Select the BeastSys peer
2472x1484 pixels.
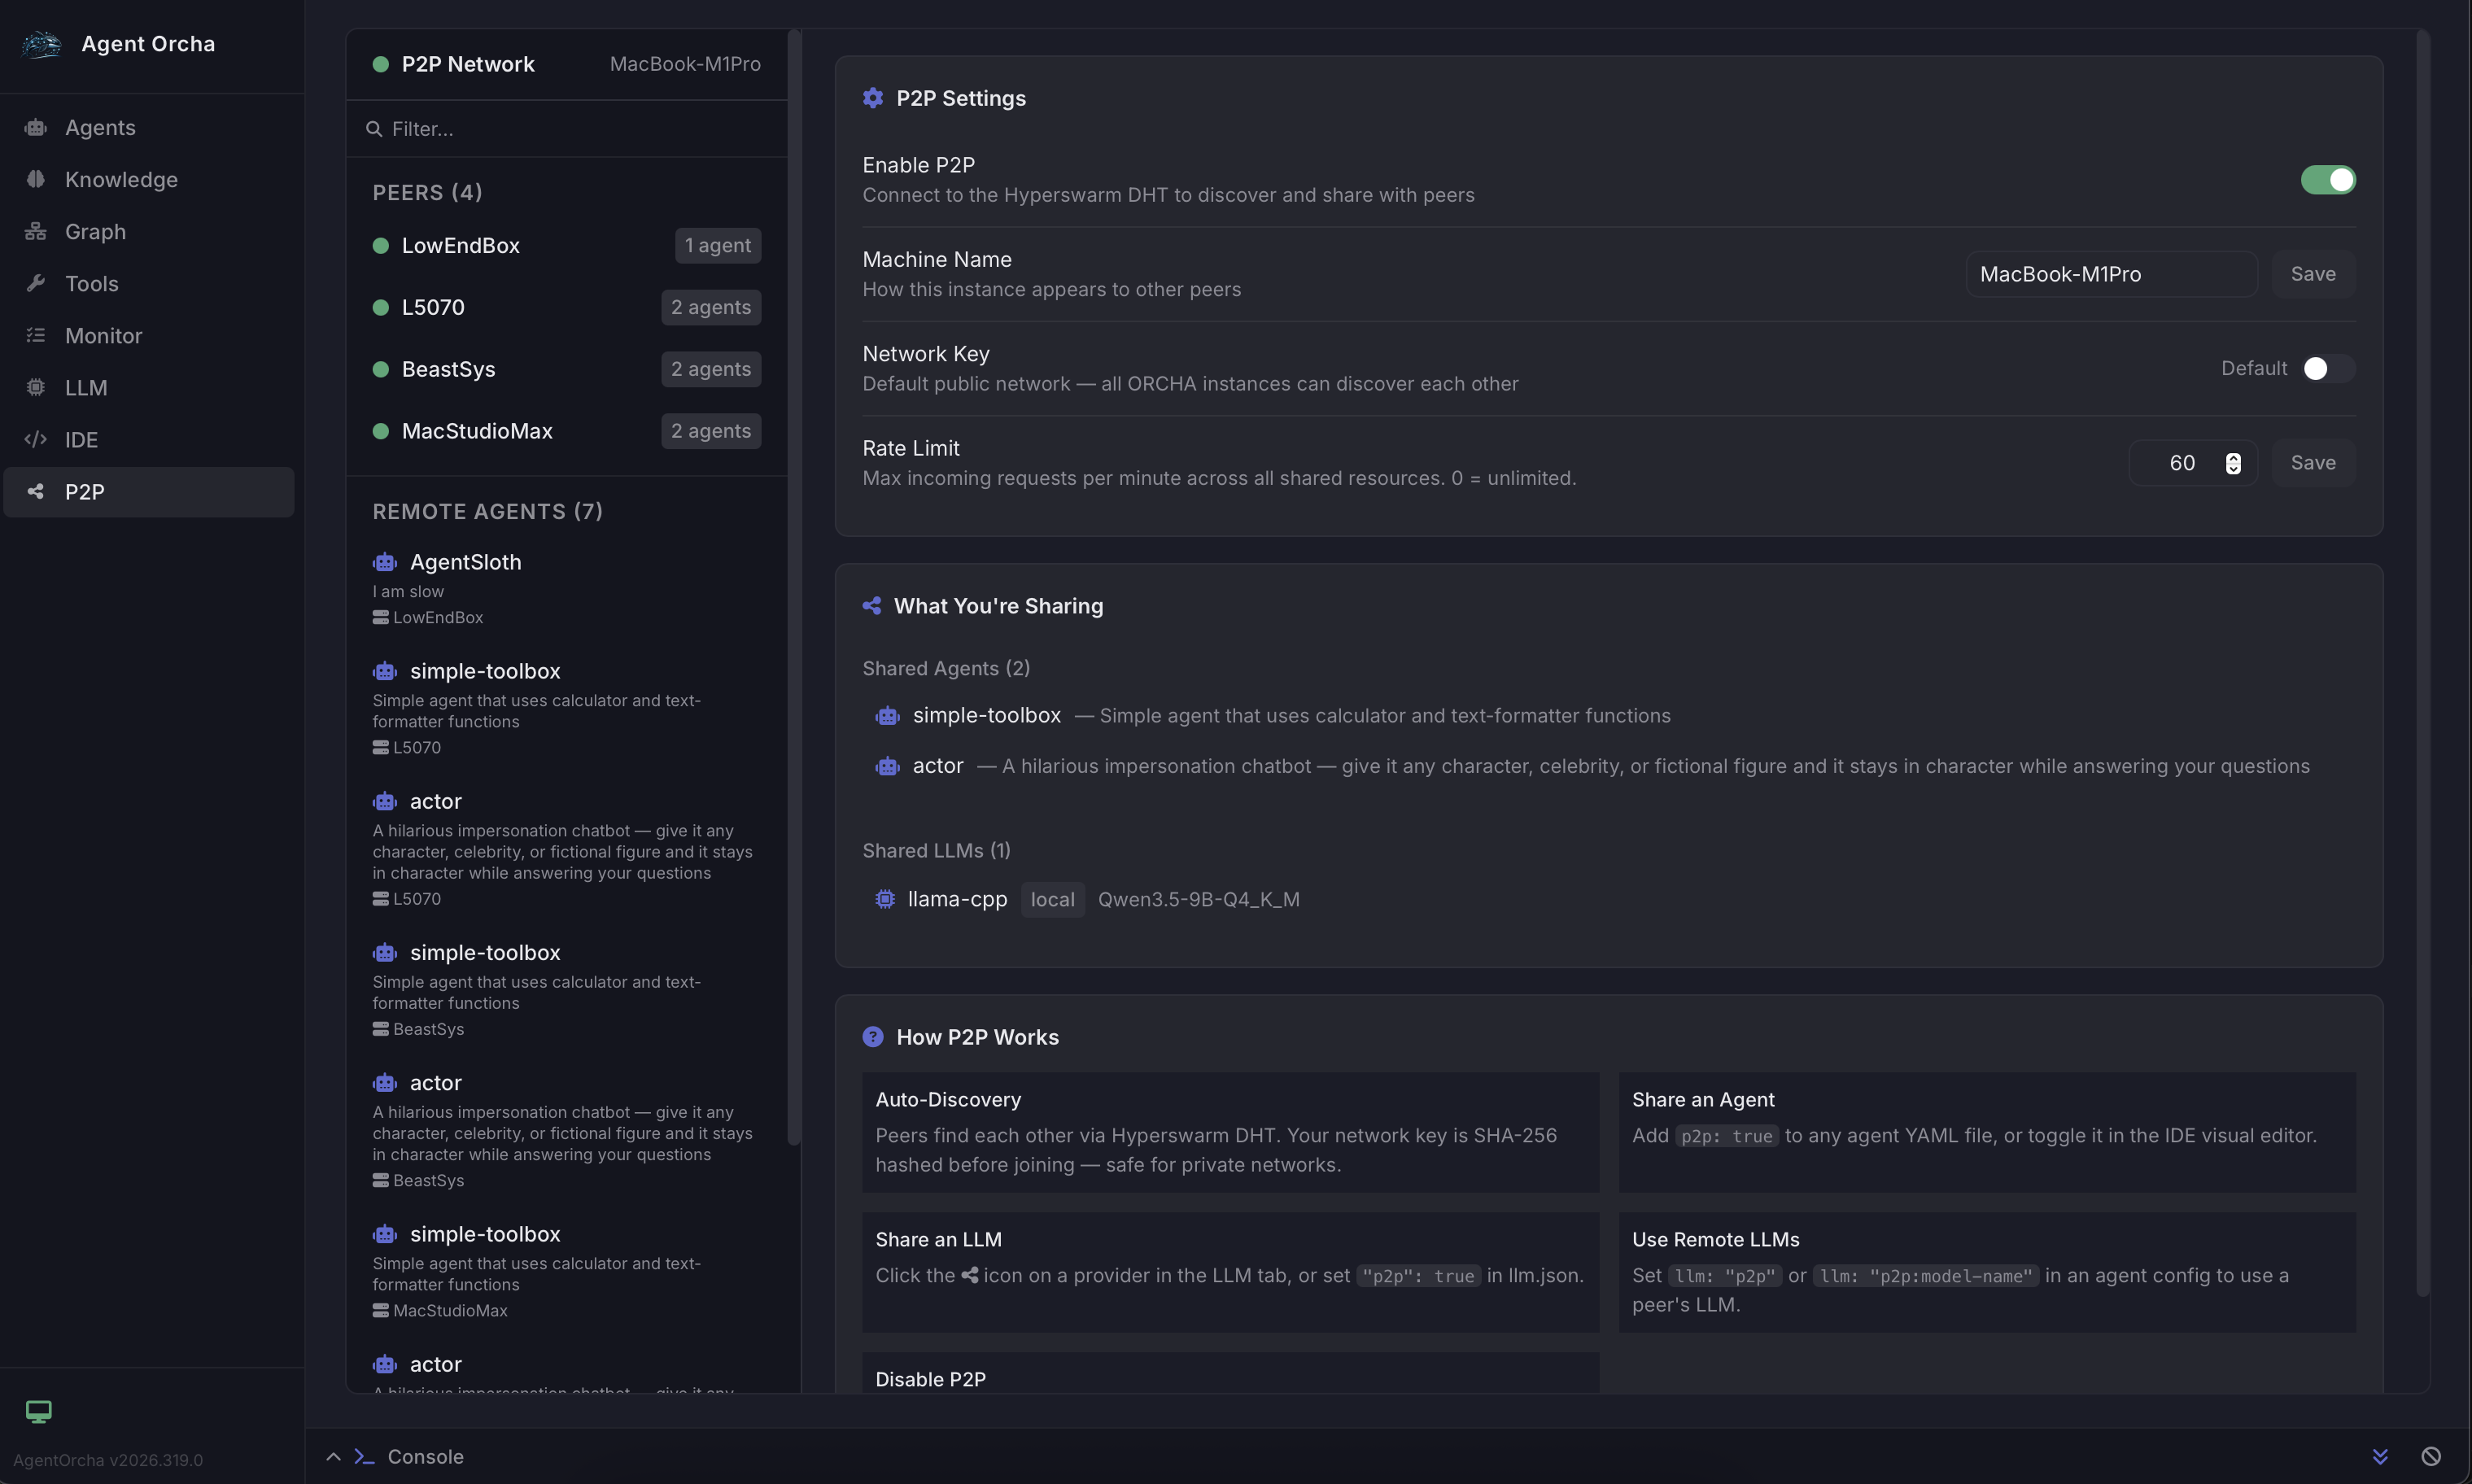[x=448, y=369]
